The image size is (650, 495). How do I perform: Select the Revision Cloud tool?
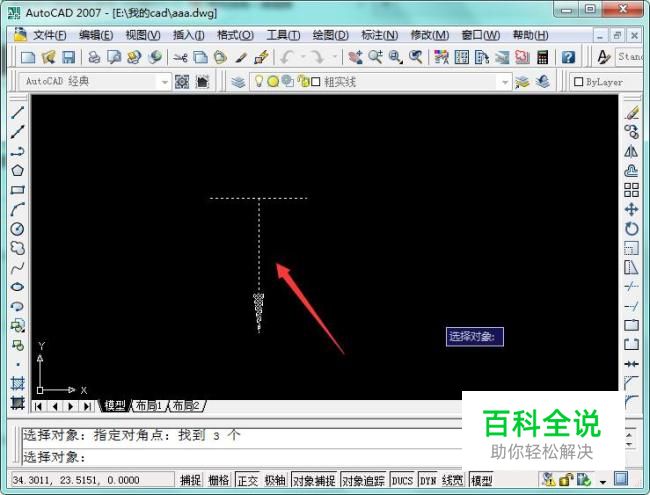point(17,248)
